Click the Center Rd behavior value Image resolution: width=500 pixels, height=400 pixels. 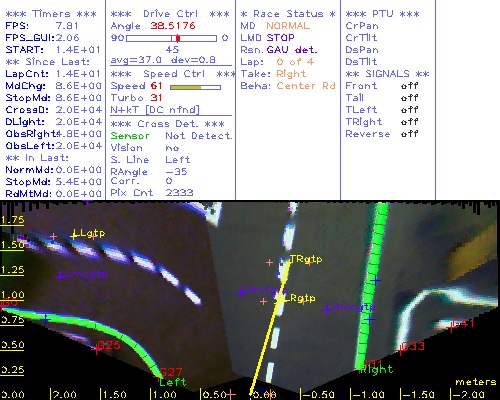coord(306,86)
